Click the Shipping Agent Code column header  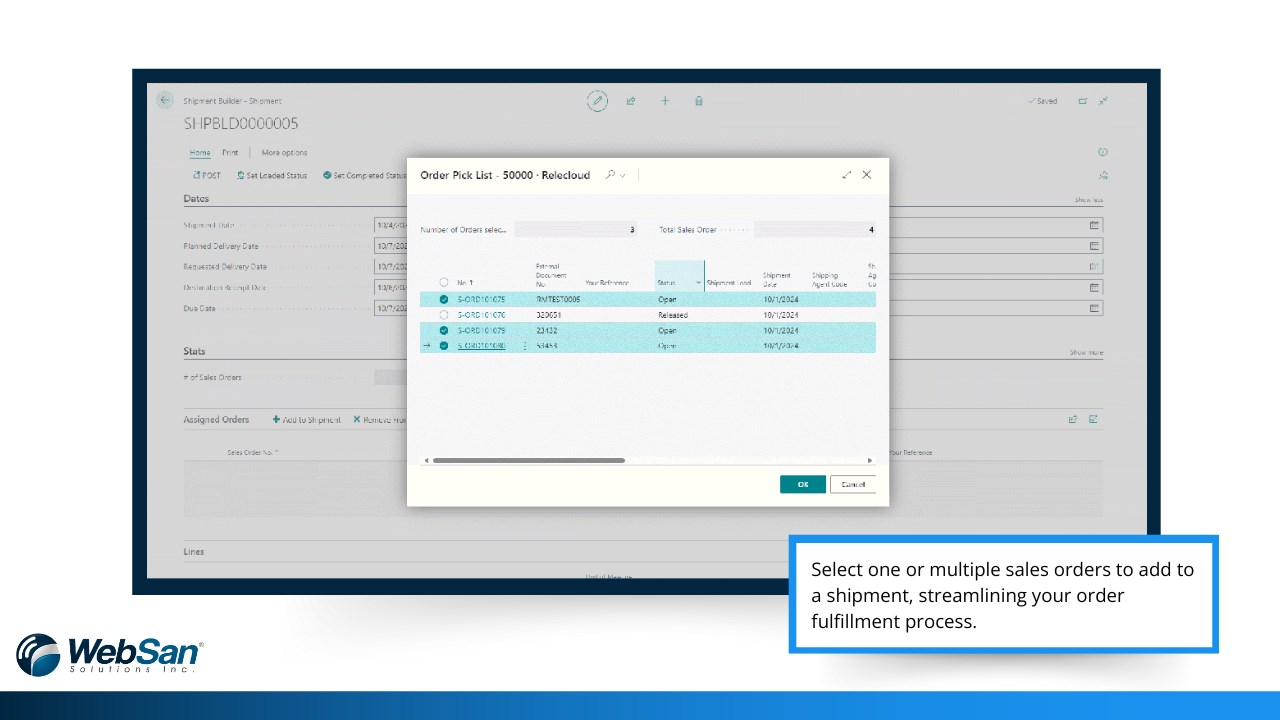[830, 279]
